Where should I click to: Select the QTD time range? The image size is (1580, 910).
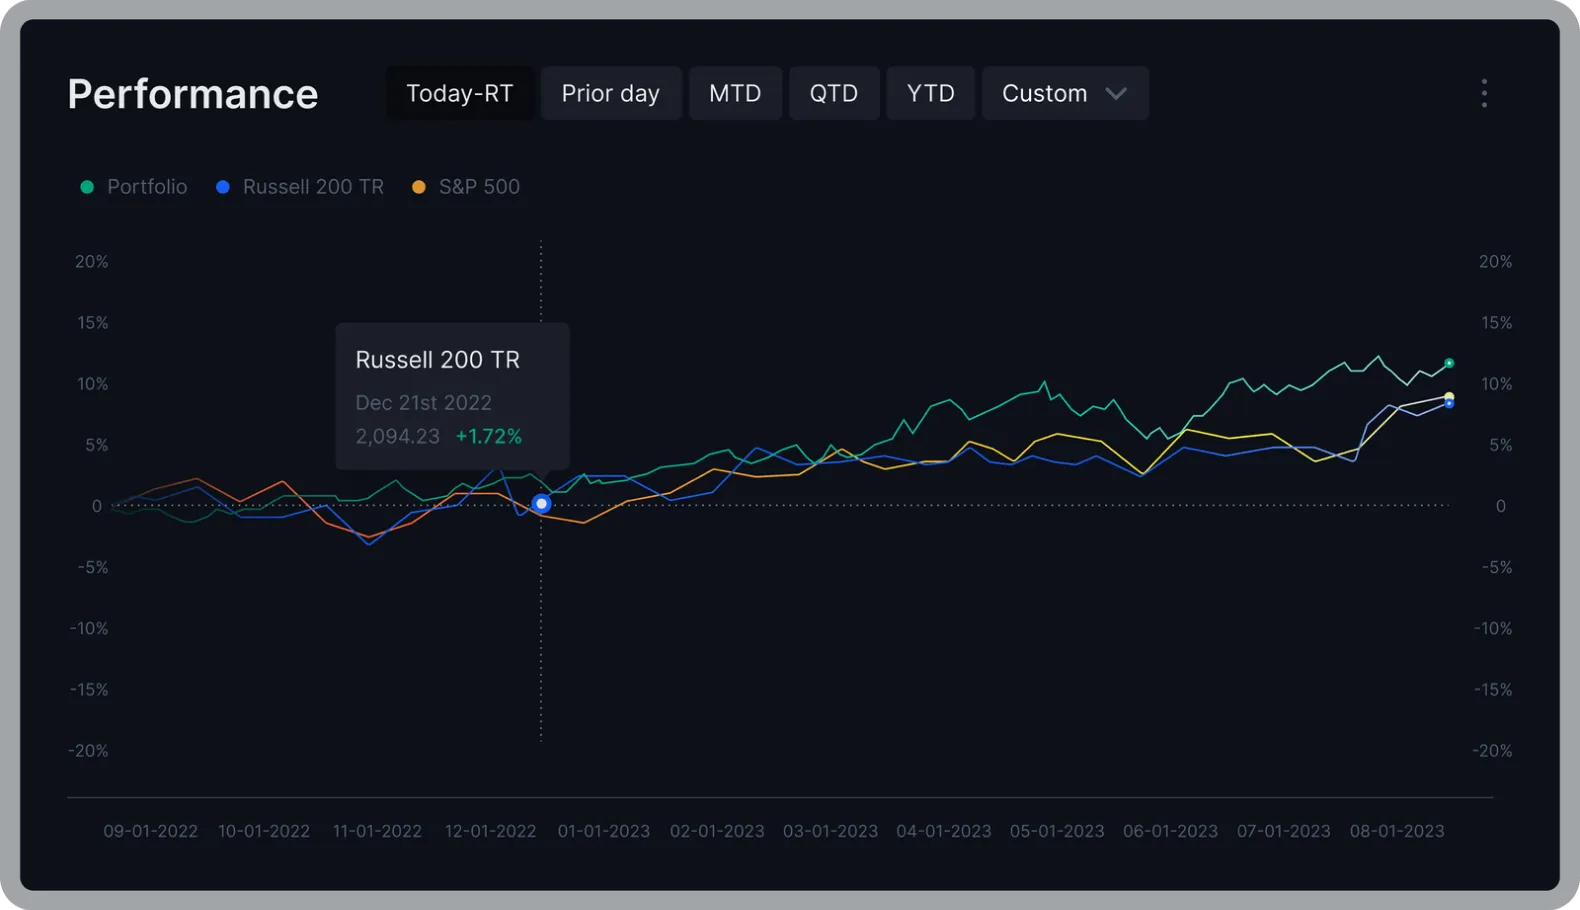tap(834, 93)
